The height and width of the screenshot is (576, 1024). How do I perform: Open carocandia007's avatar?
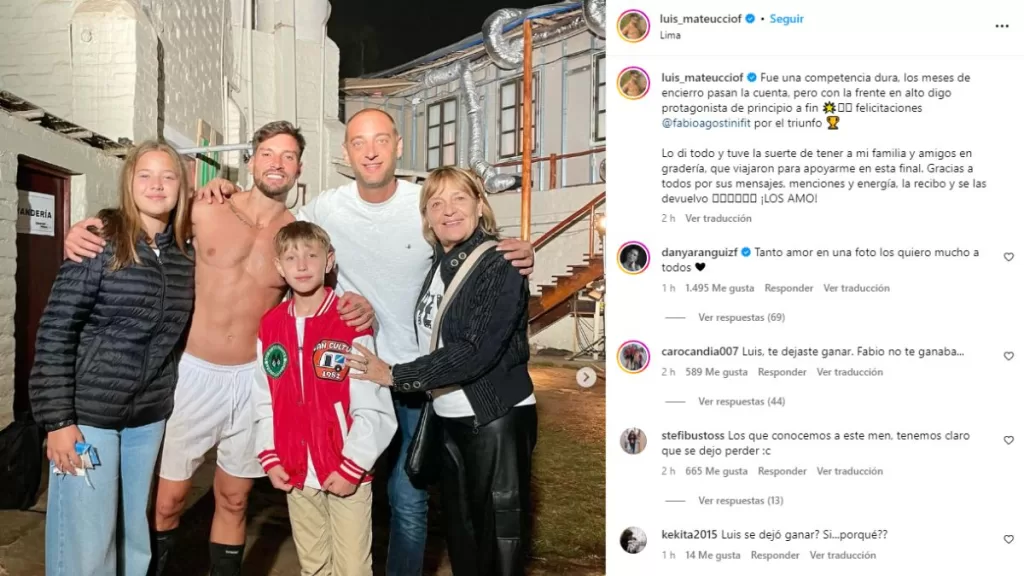633,357
